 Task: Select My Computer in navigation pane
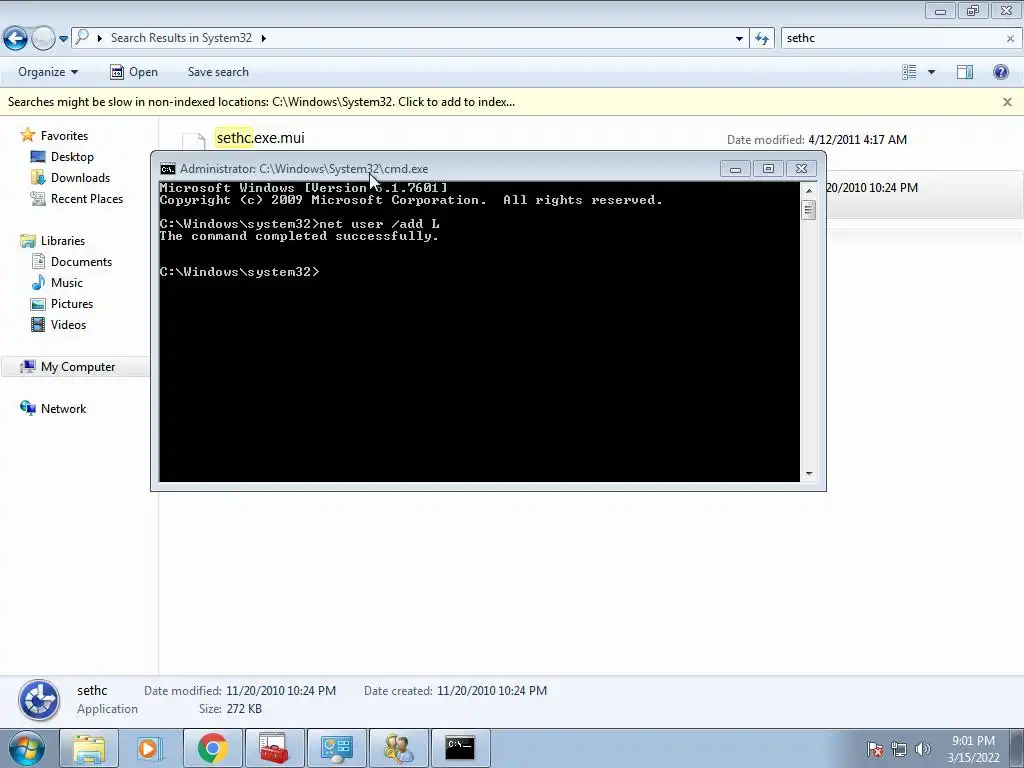coord(78,367)
